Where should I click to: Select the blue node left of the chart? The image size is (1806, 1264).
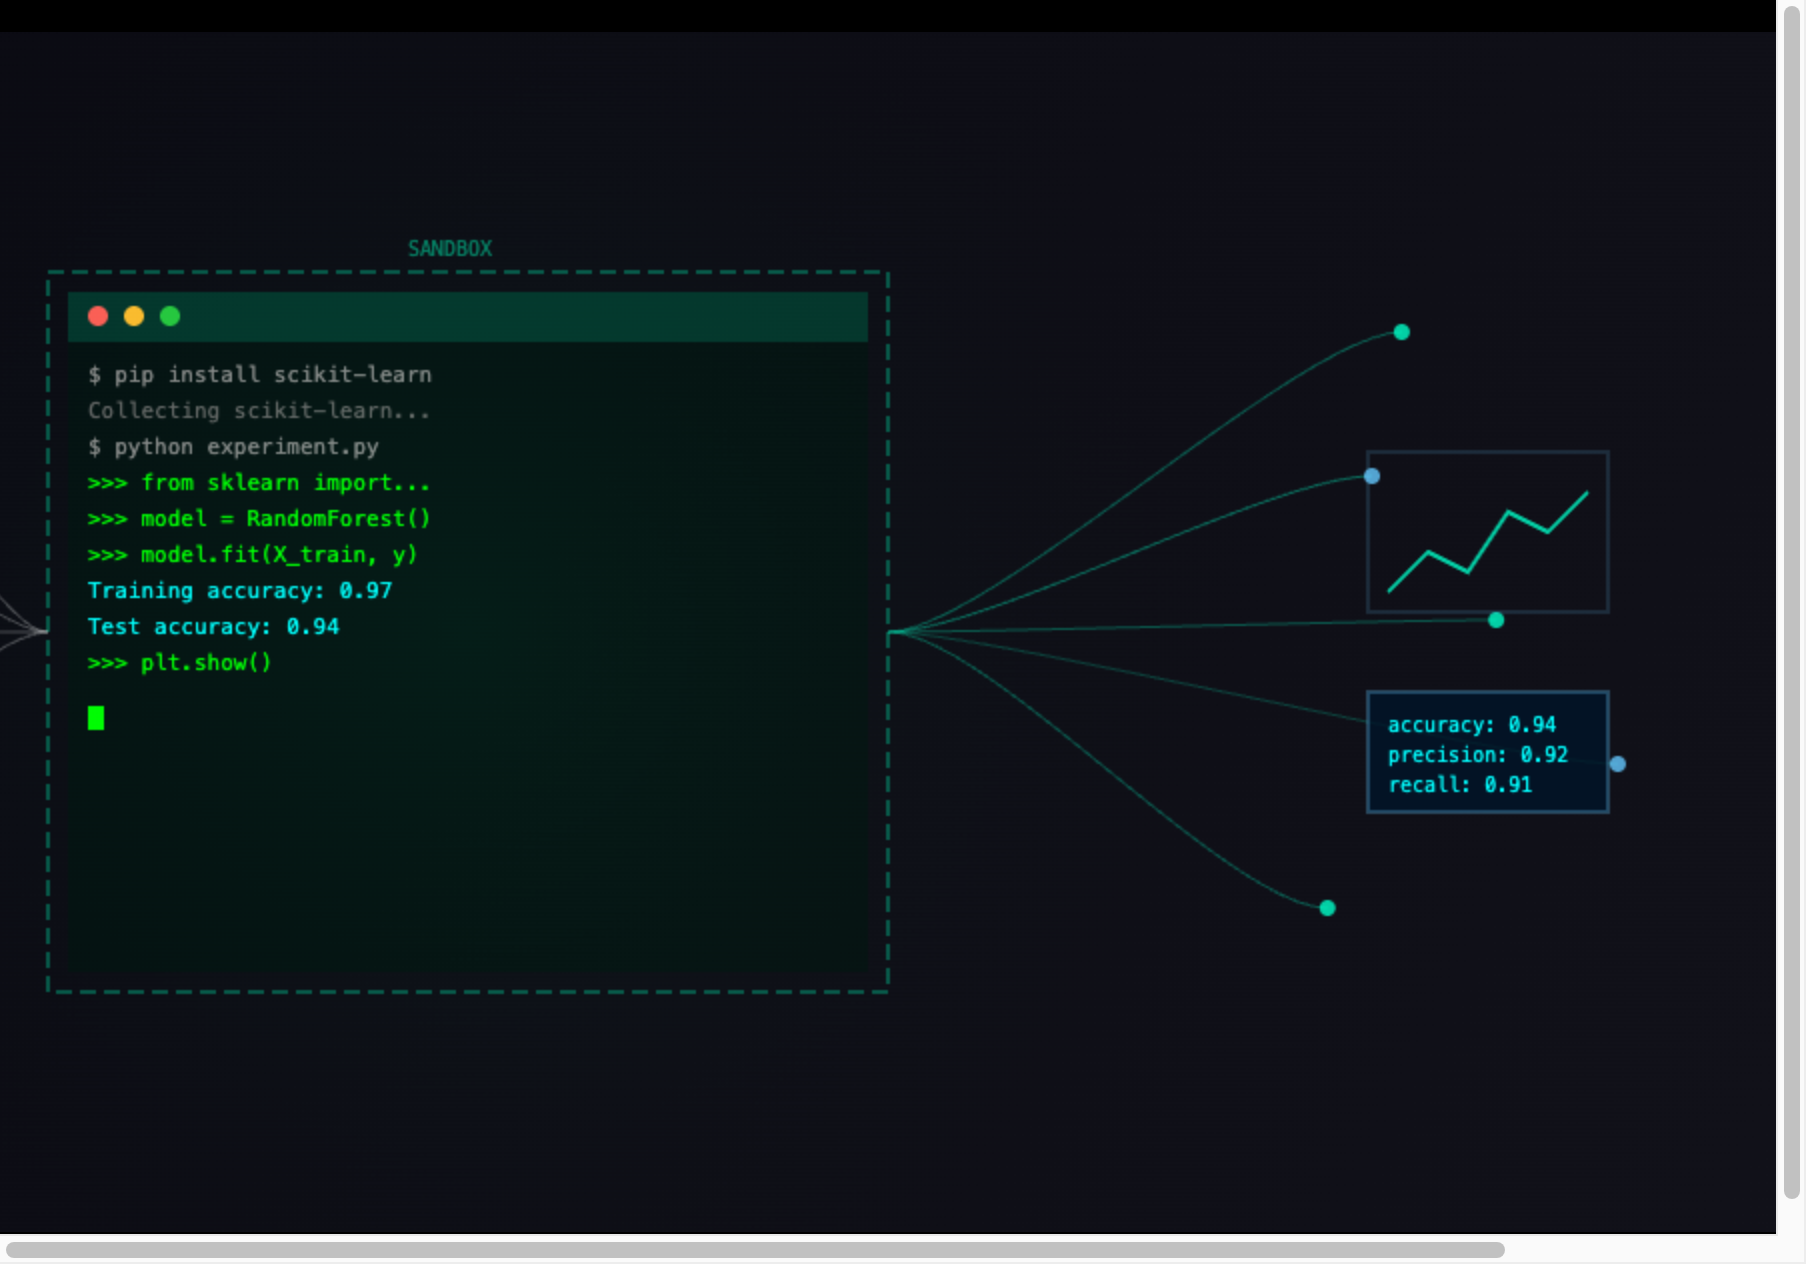1371,477
